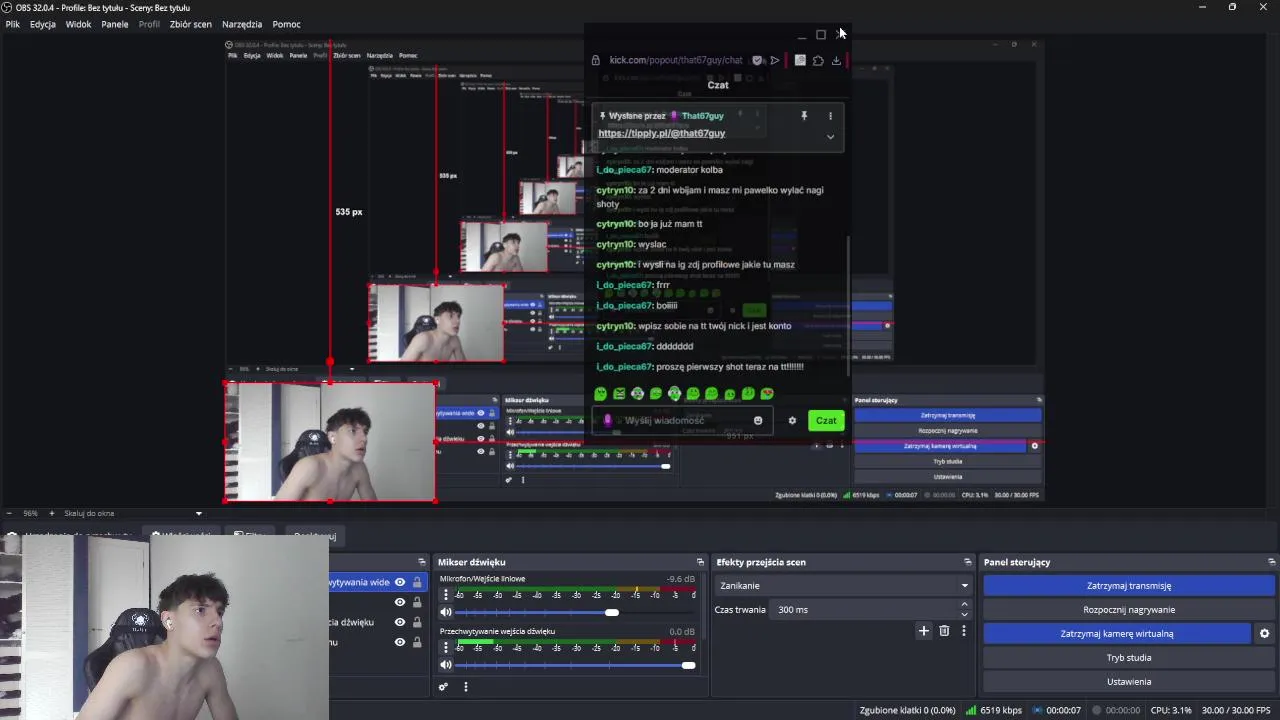Click Rozpocznij nagrywanie button
Viewport: 1280px width, 720px height.
click(x=1129, y=609)
